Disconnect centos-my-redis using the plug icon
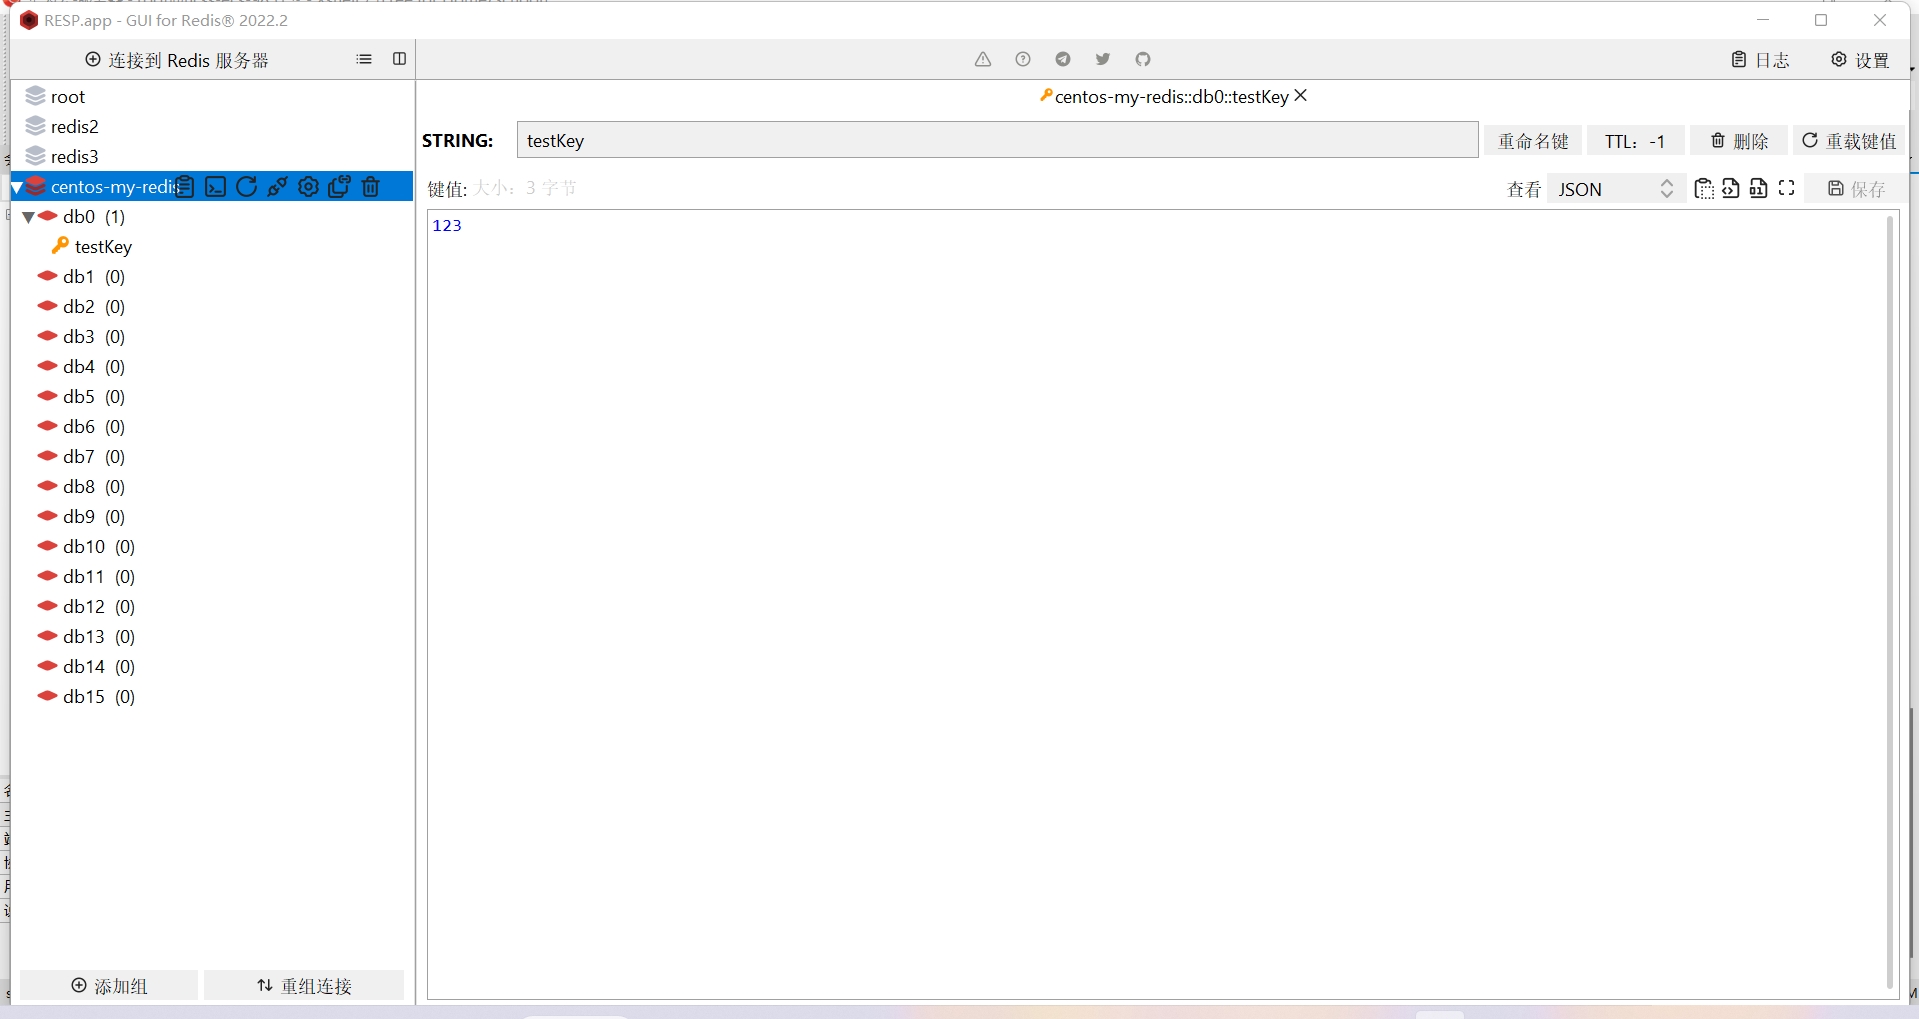1919x1019 pixels. [278, 187]
